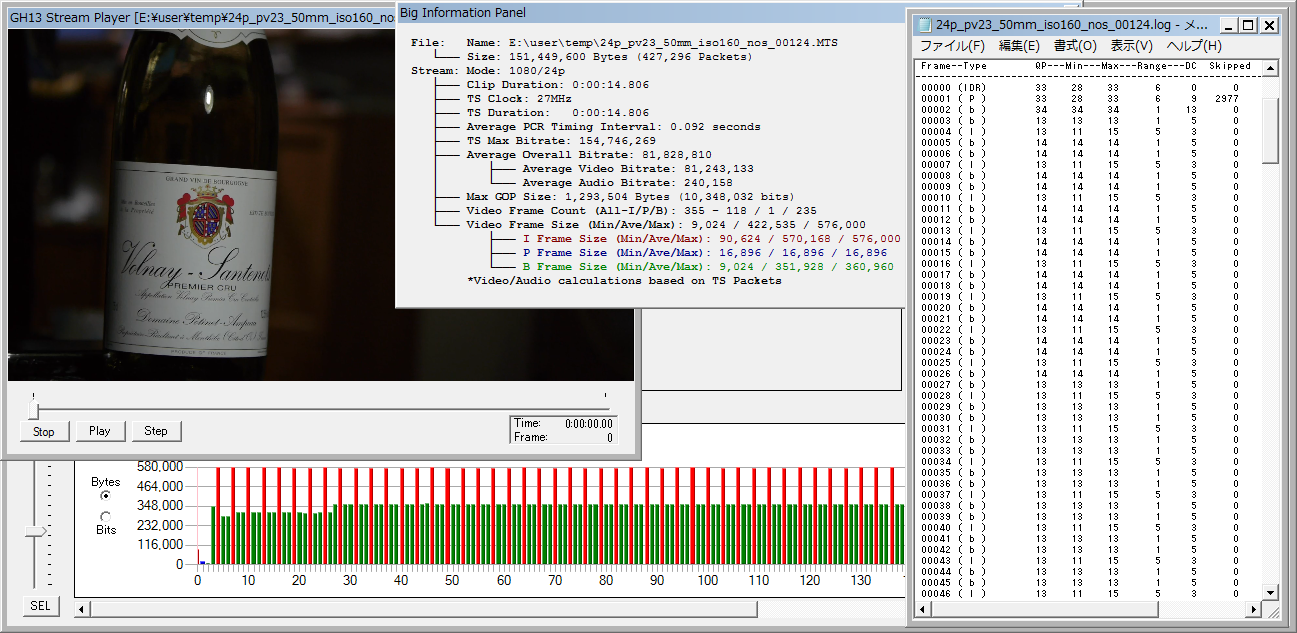Click the SEL button below the vertical slider

pyautogui.click(x=40, y=606)
